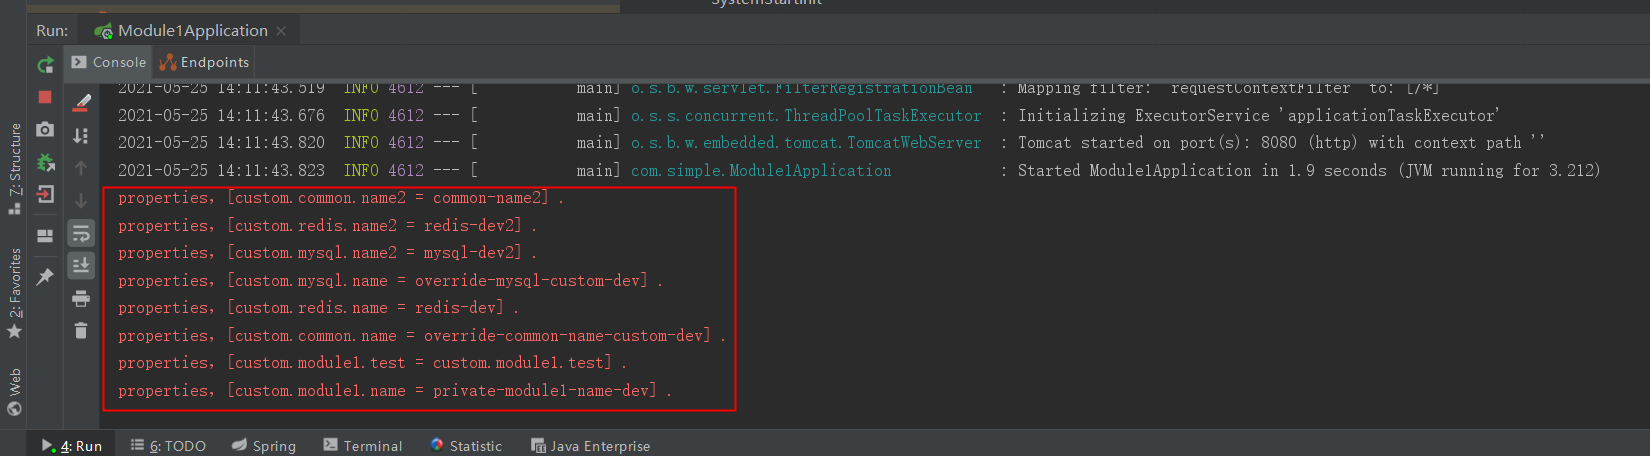Open the TomcatWebServer logger link
Viewport: 1650px width, 456px height.
(x=806, y=143)
